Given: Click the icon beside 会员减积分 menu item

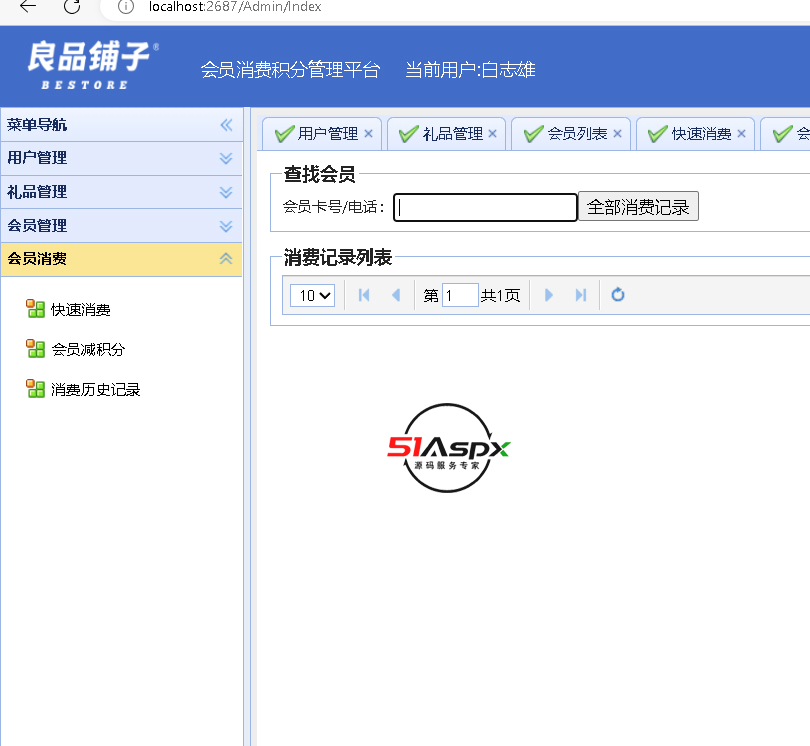Looking at the screenshot, I should [35, 349].
